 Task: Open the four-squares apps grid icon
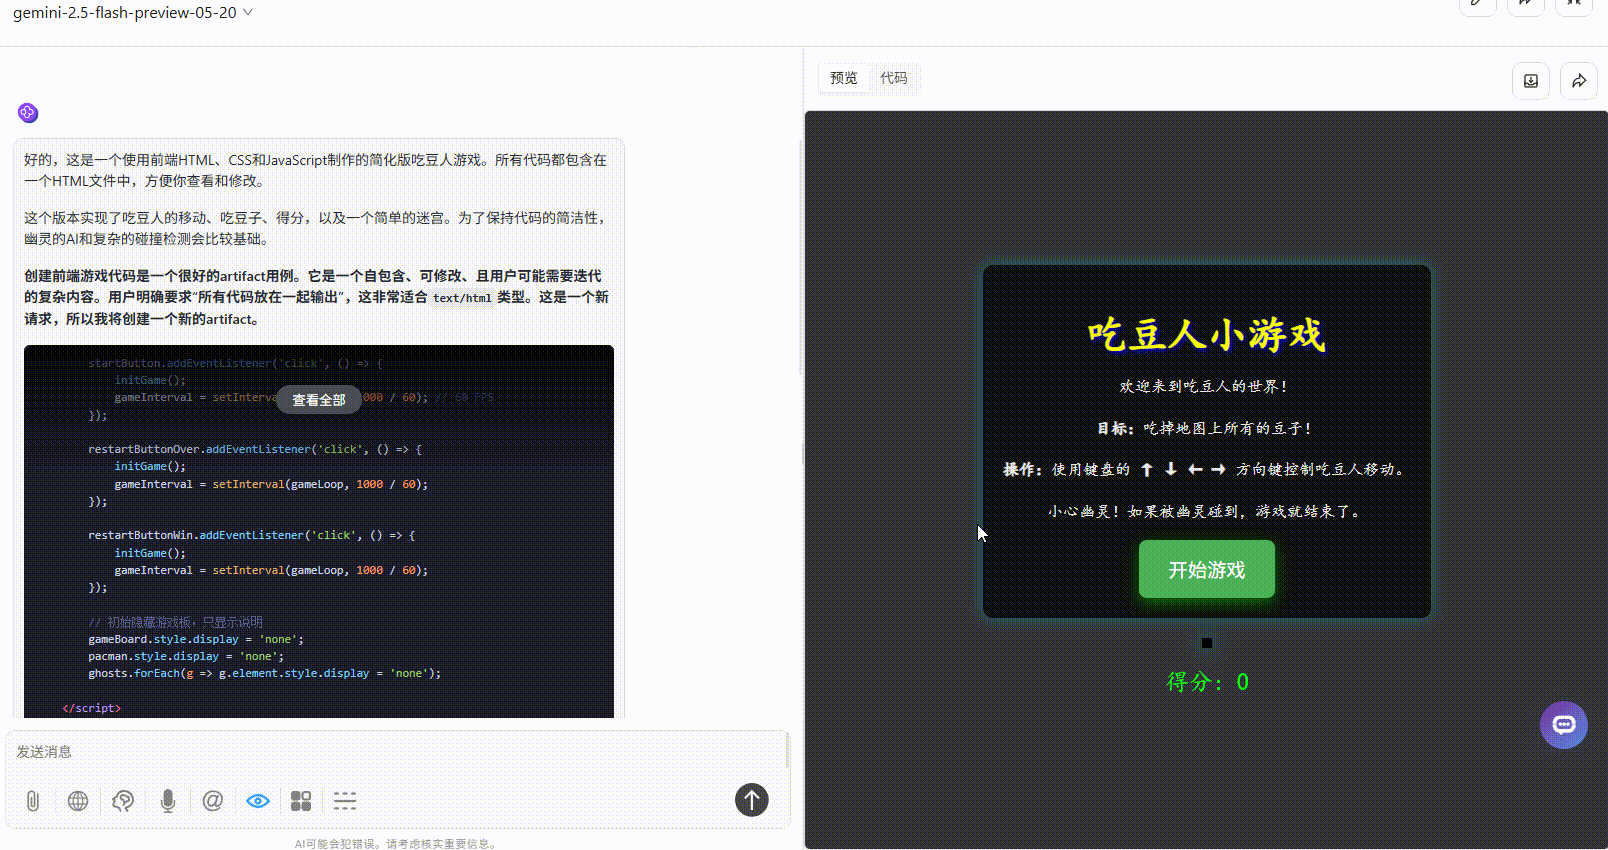click(x=301, y=801)
